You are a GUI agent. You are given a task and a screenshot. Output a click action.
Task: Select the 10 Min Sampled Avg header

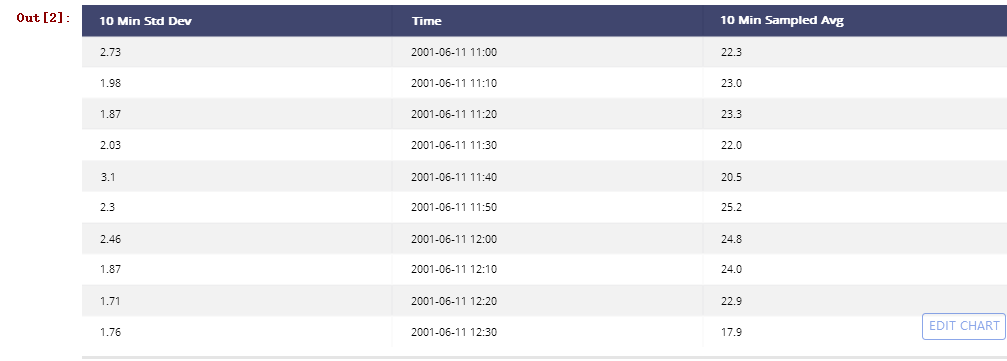[x=782, y=21]
